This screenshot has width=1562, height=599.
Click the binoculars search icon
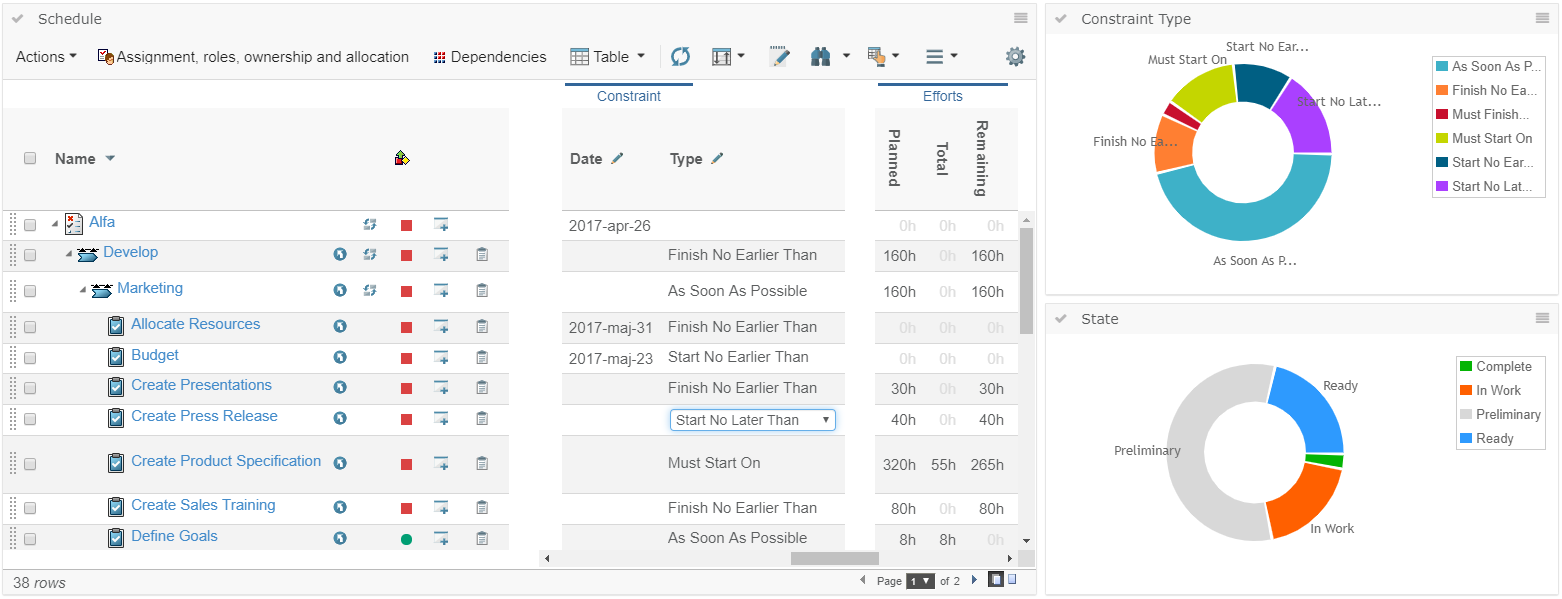point(821,57)
